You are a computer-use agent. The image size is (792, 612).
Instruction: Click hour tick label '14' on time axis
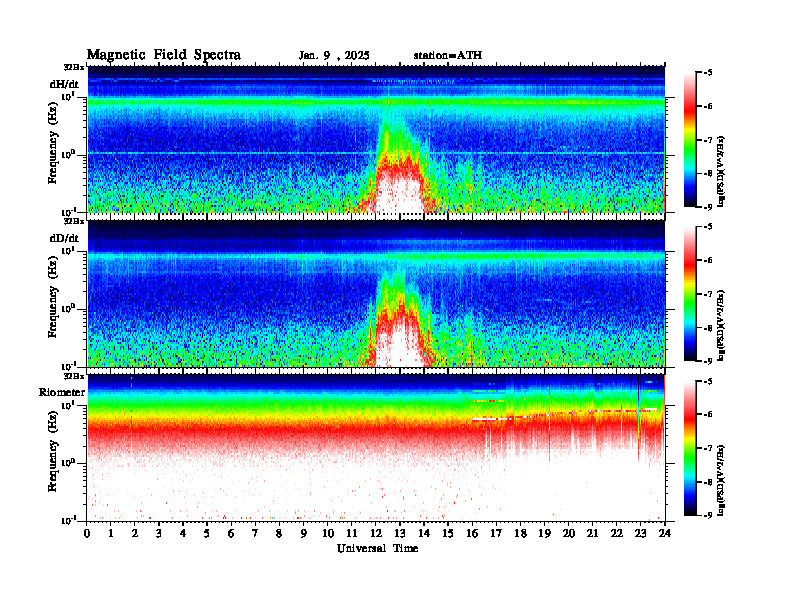click(424, 534)
